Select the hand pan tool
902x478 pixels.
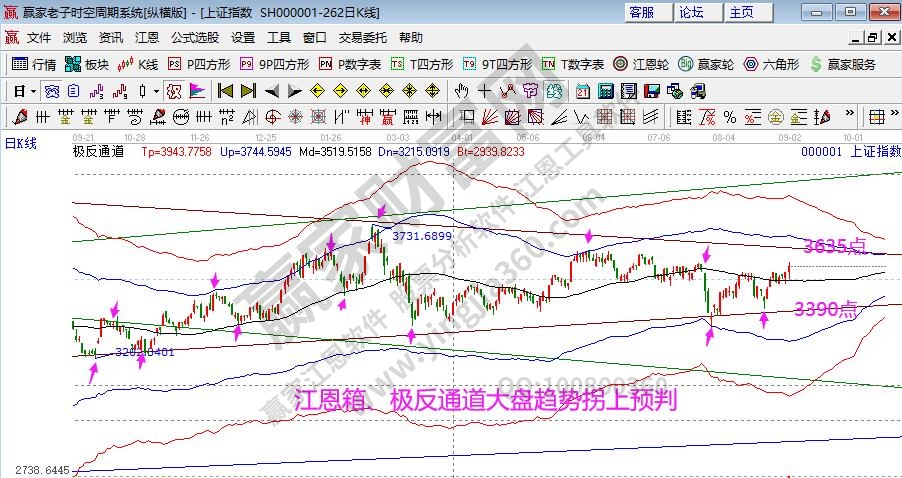click(x=462, y=91)
